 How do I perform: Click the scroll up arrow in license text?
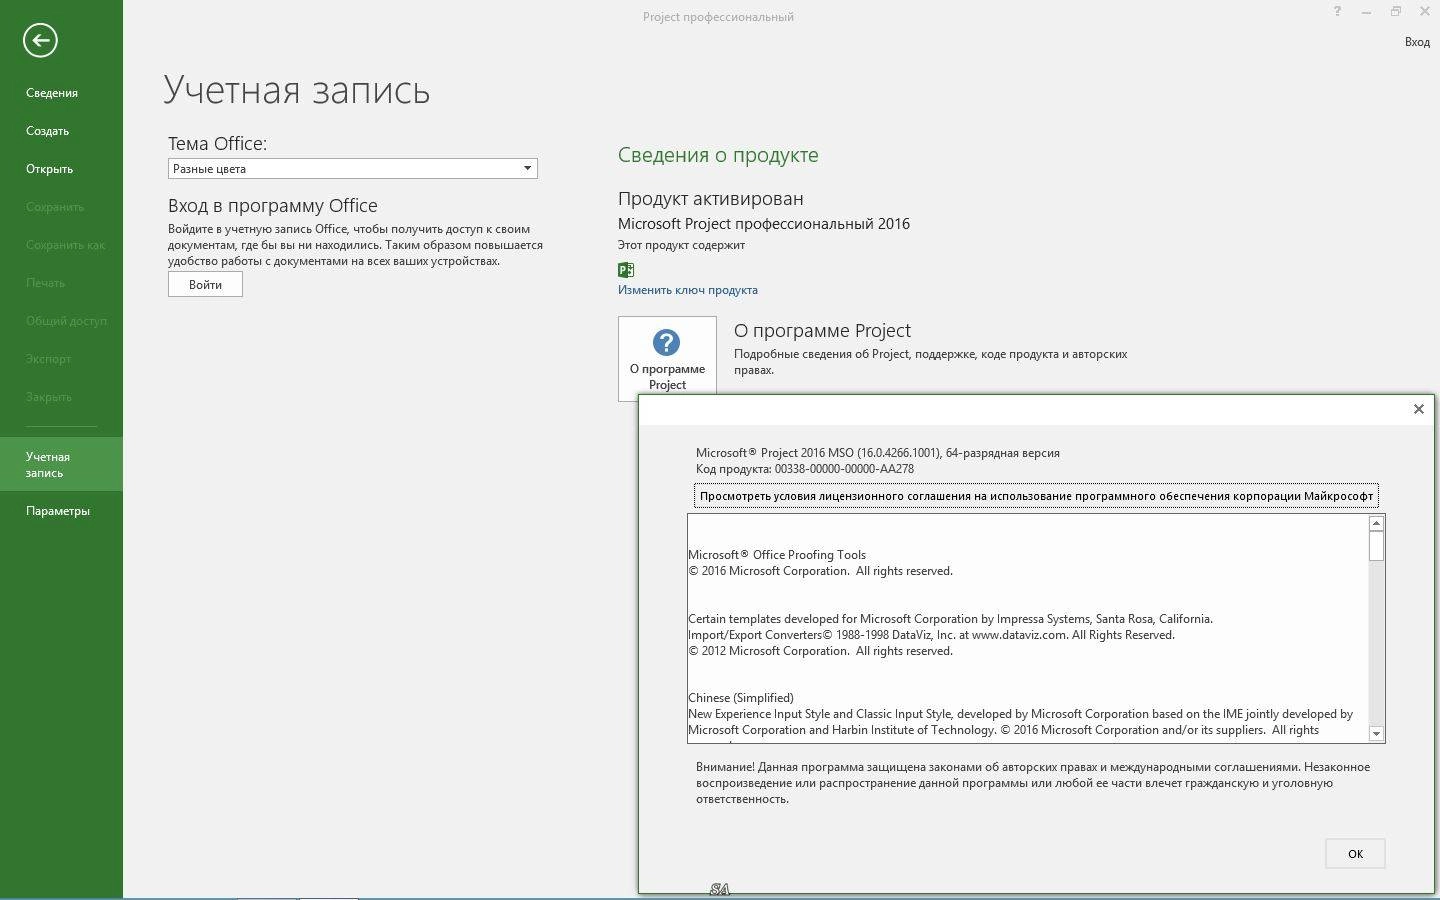tap(1377, 522)
